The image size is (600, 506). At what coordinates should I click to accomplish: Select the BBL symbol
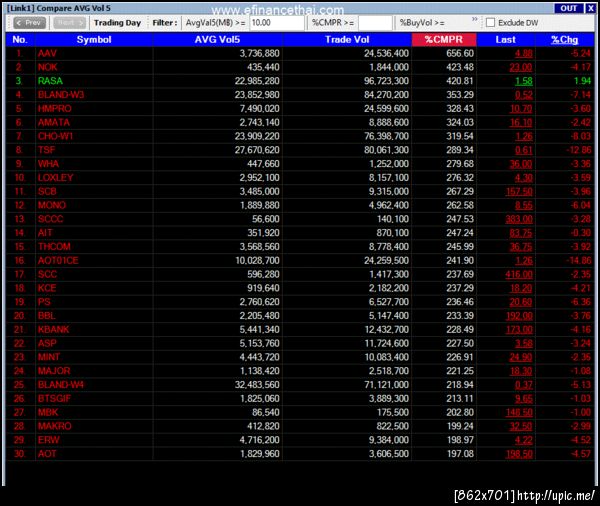pos(47,315)
